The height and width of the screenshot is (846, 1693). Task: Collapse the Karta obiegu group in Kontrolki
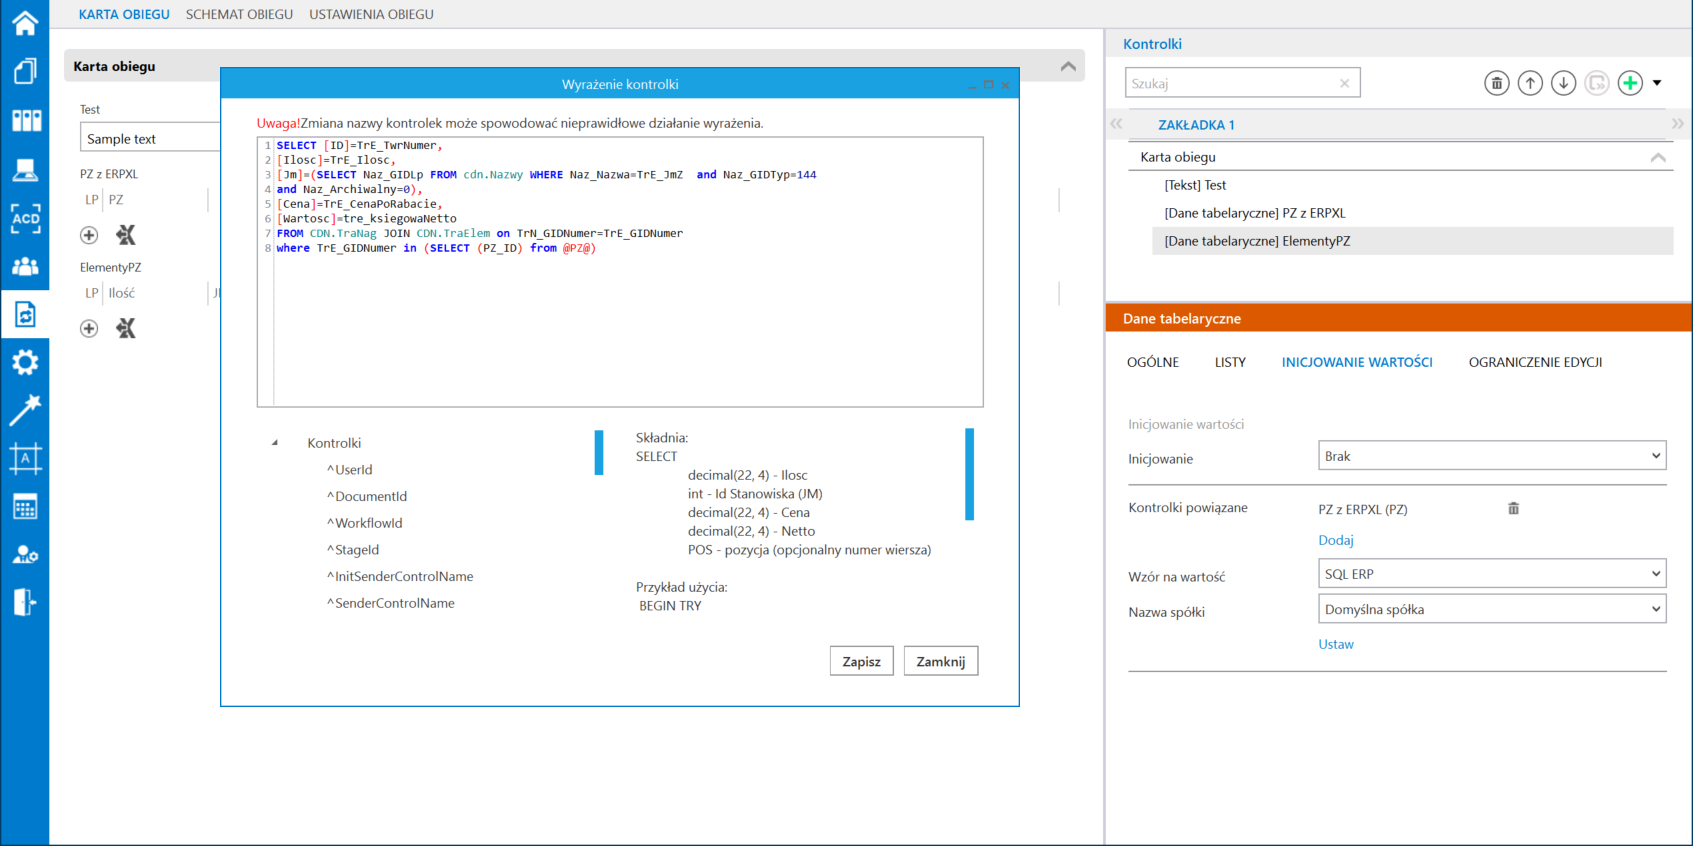point(1658,157)
